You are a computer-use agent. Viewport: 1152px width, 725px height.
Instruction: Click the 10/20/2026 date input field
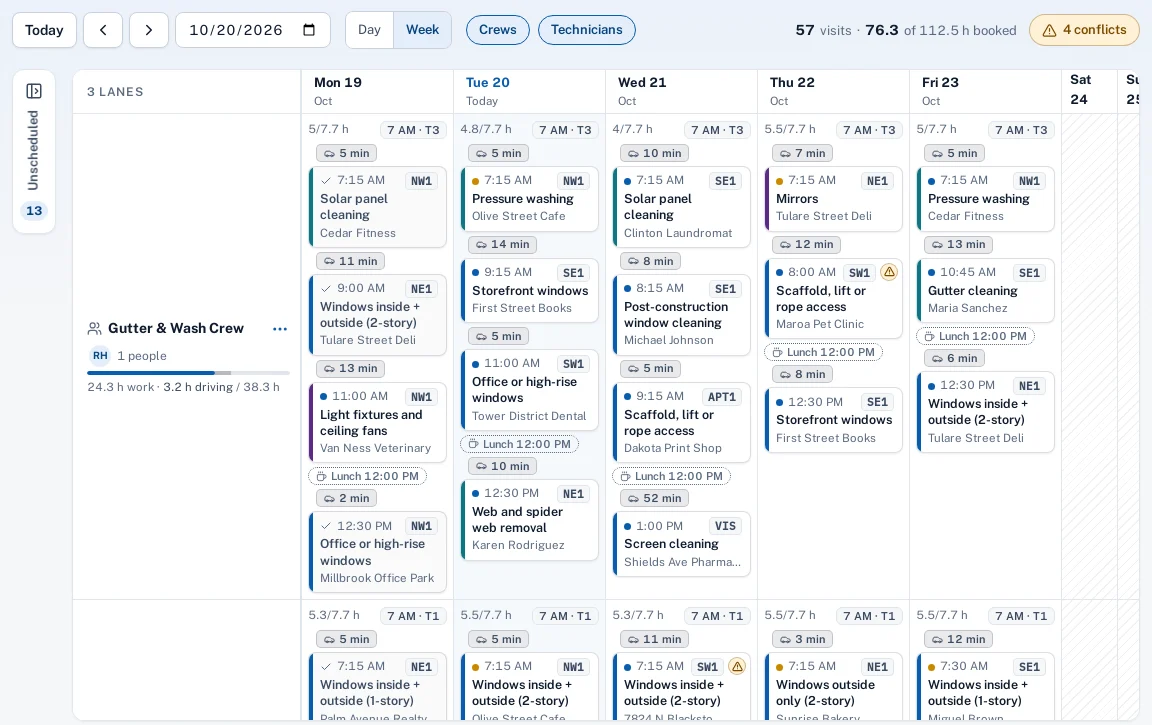(x=253, y=30)
